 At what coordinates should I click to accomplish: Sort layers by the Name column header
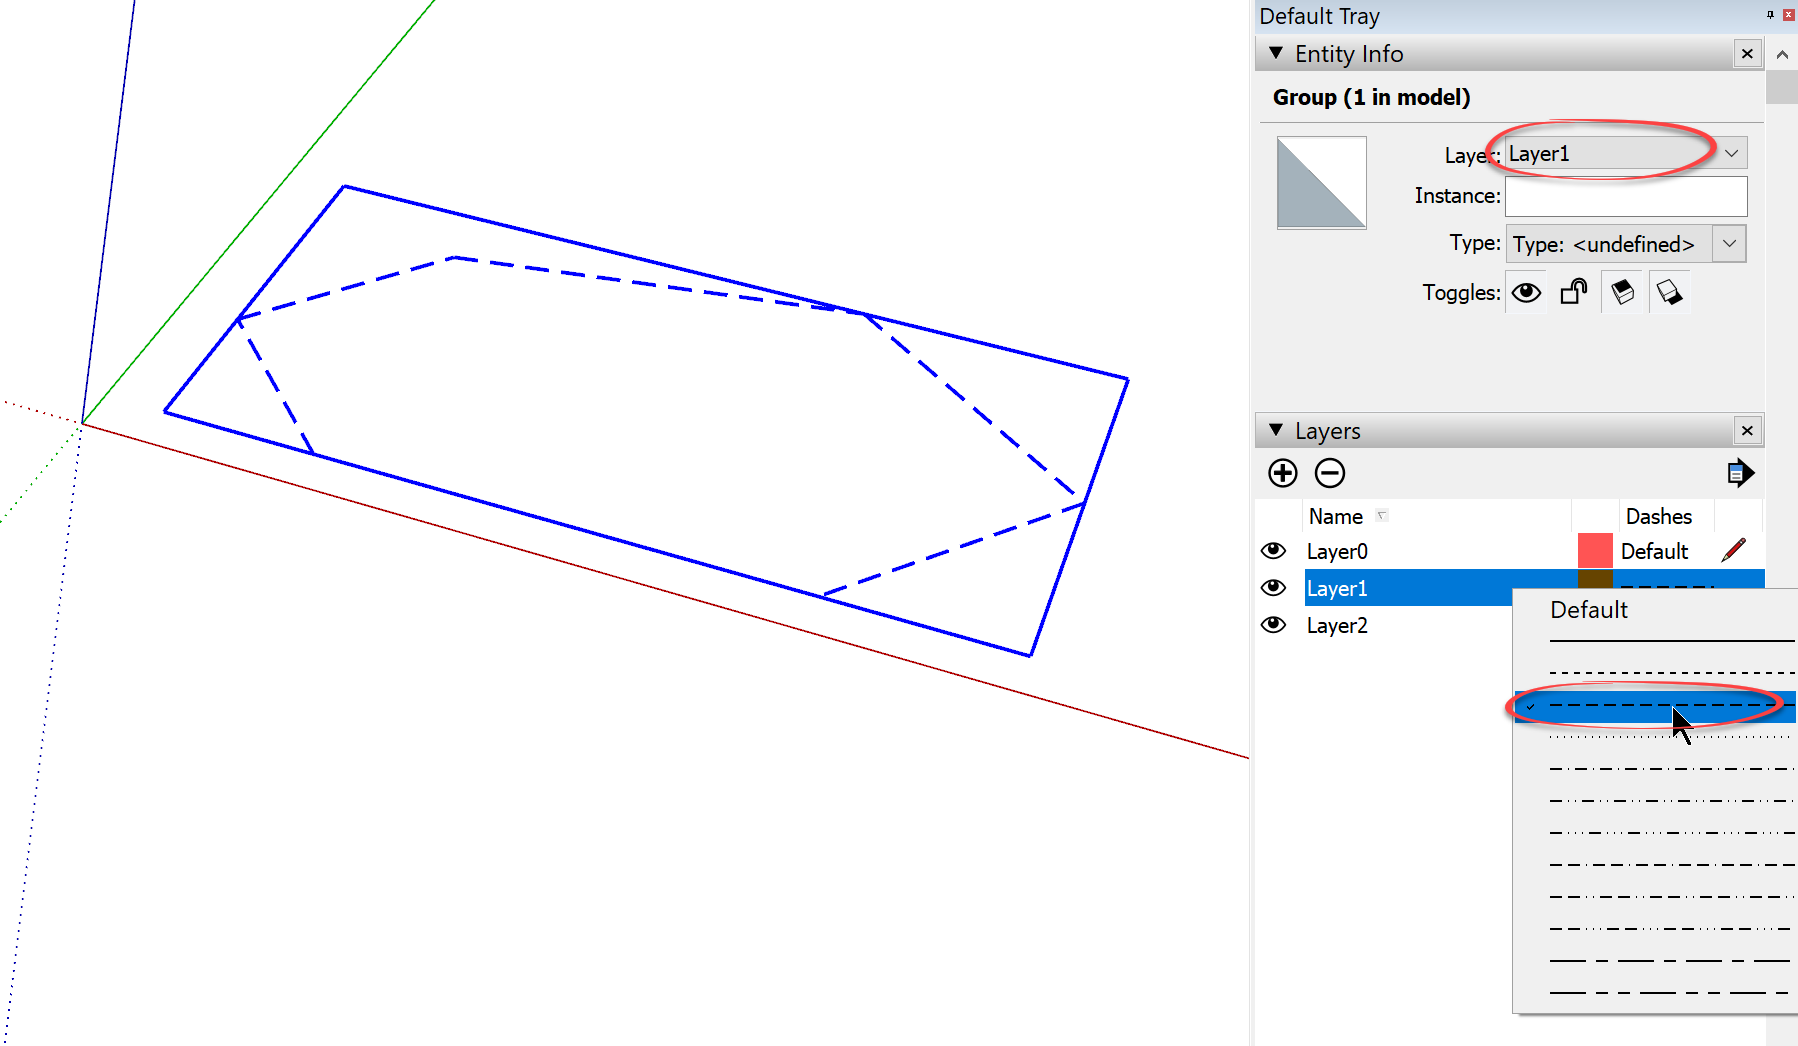coord(1335,516)
